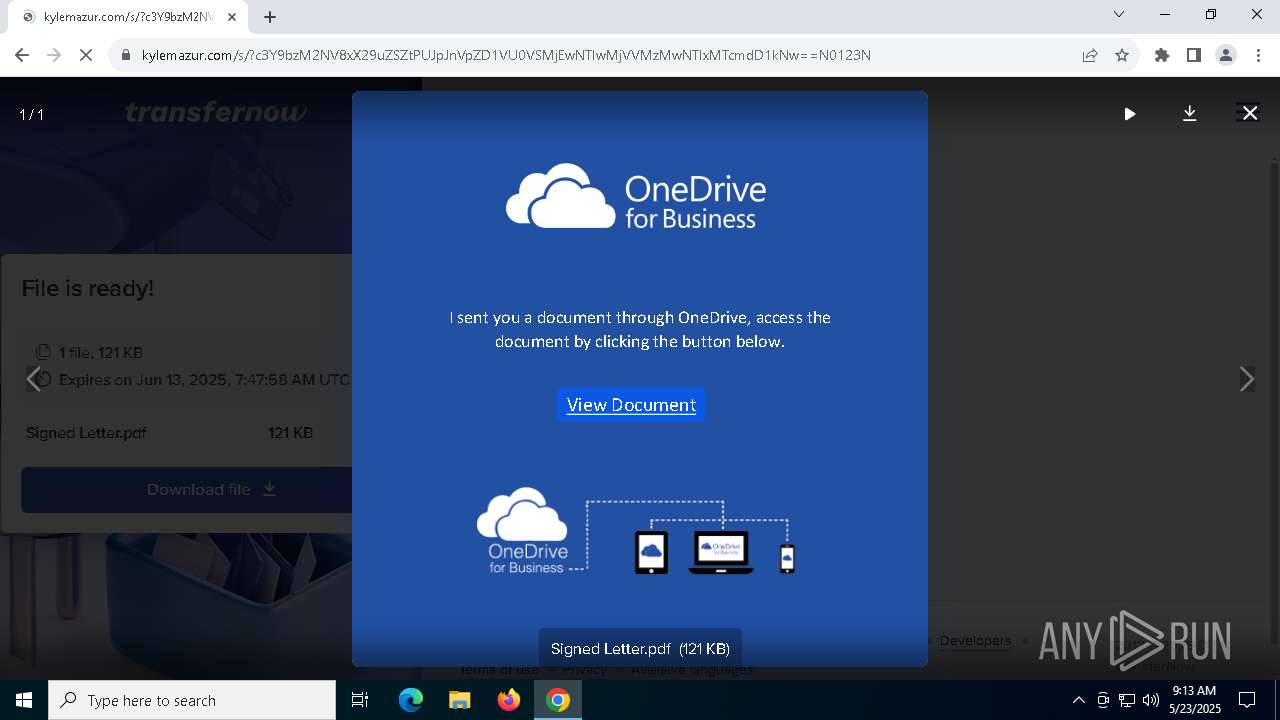The width and height of the screenshot is (1280, 720).
Task: Click the OneDrive for Business preview image
Action: click(x=639, y=379)
